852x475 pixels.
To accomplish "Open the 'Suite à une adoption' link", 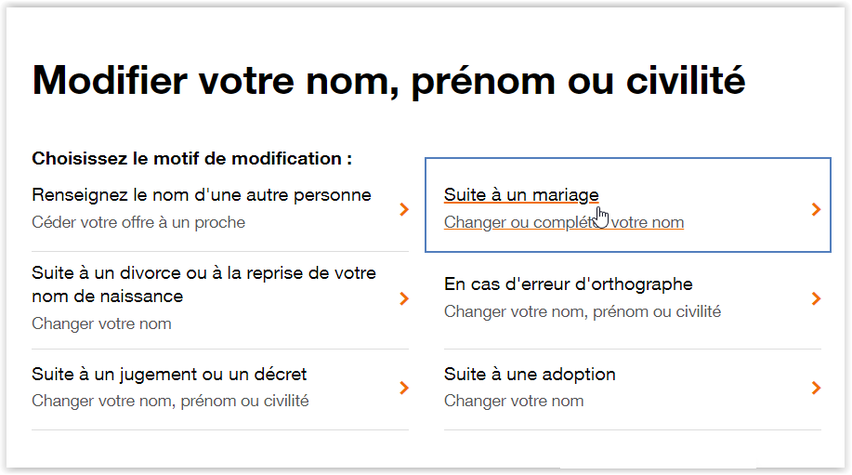I will pos(529,375).
